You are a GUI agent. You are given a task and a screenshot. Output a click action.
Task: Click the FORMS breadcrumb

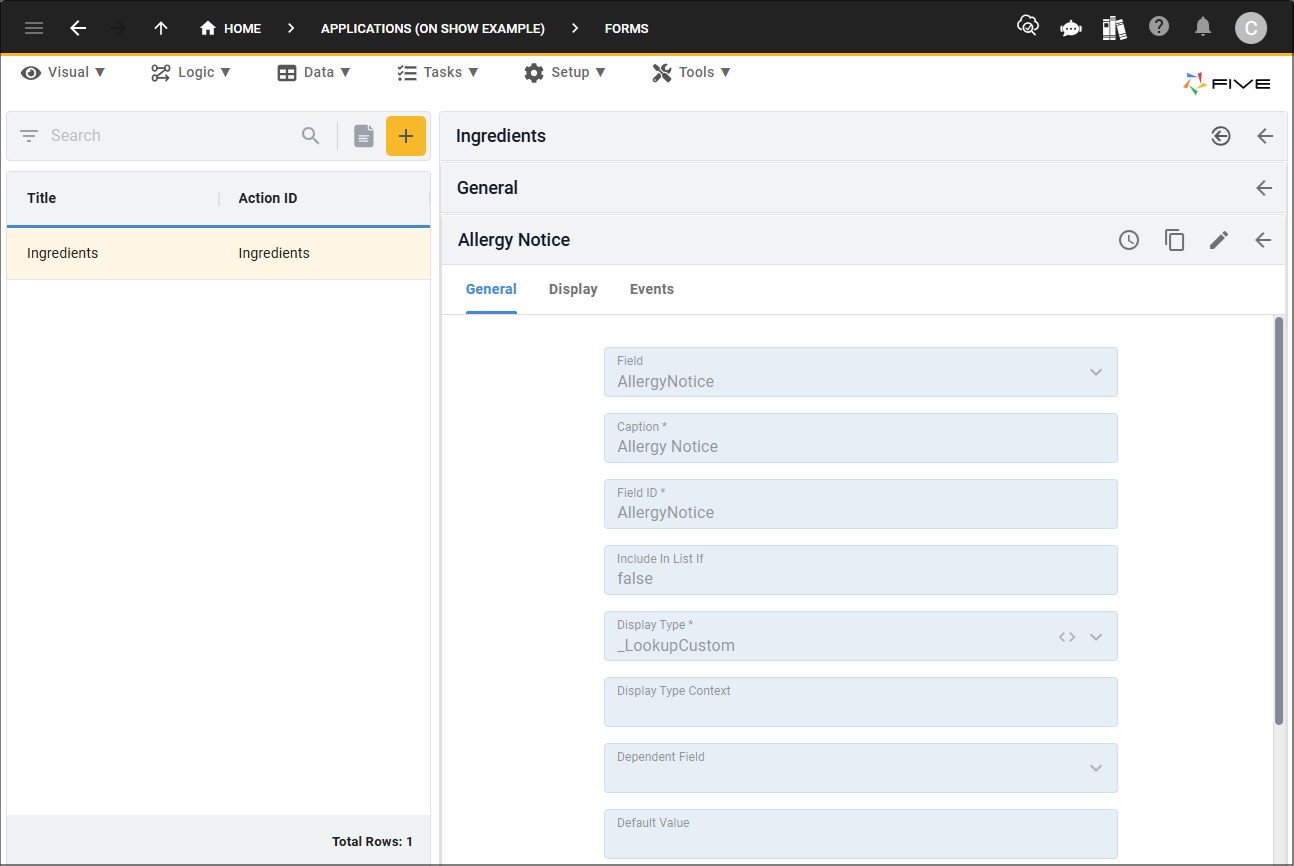point(627,28)
